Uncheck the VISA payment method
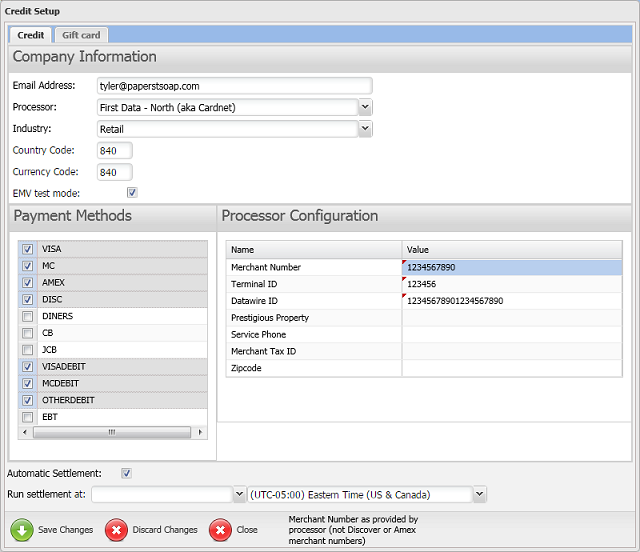The image size is (640, 552). (27, 249)
